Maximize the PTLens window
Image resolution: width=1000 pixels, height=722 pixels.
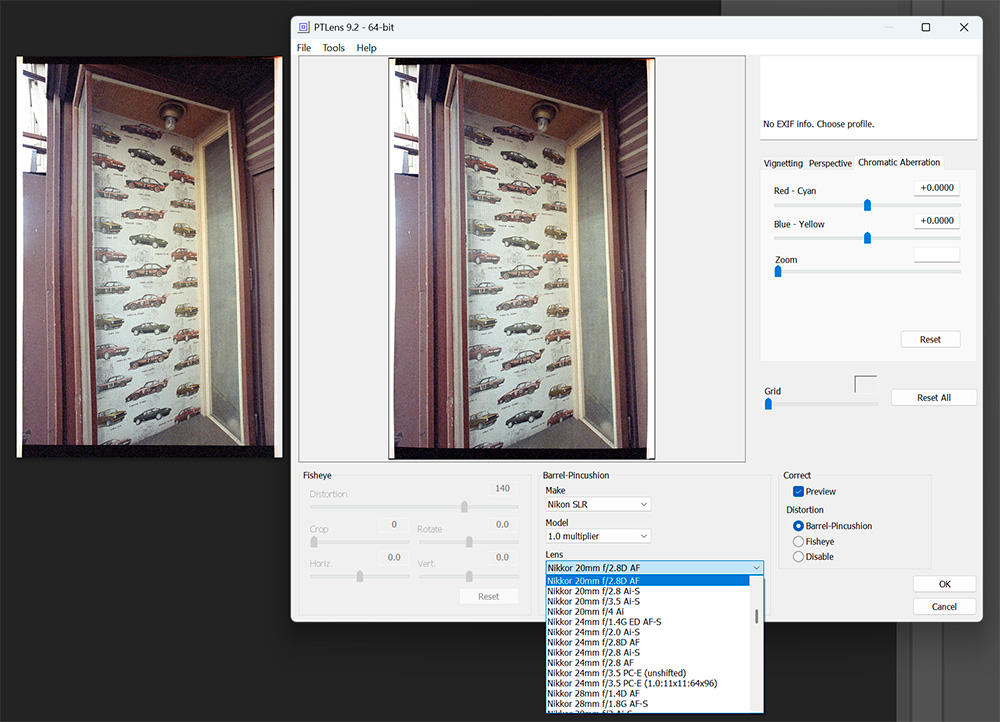[x=926, y=27]
